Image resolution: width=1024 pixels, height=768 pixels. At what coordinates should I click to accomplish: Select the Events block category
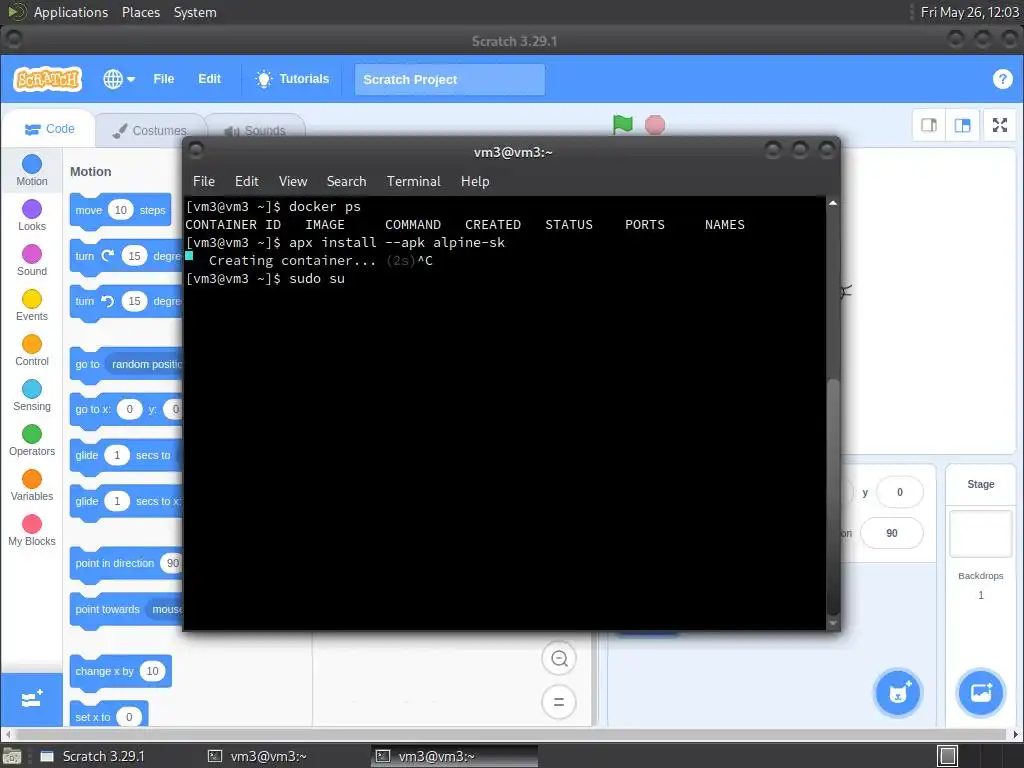tap(31, 306)
